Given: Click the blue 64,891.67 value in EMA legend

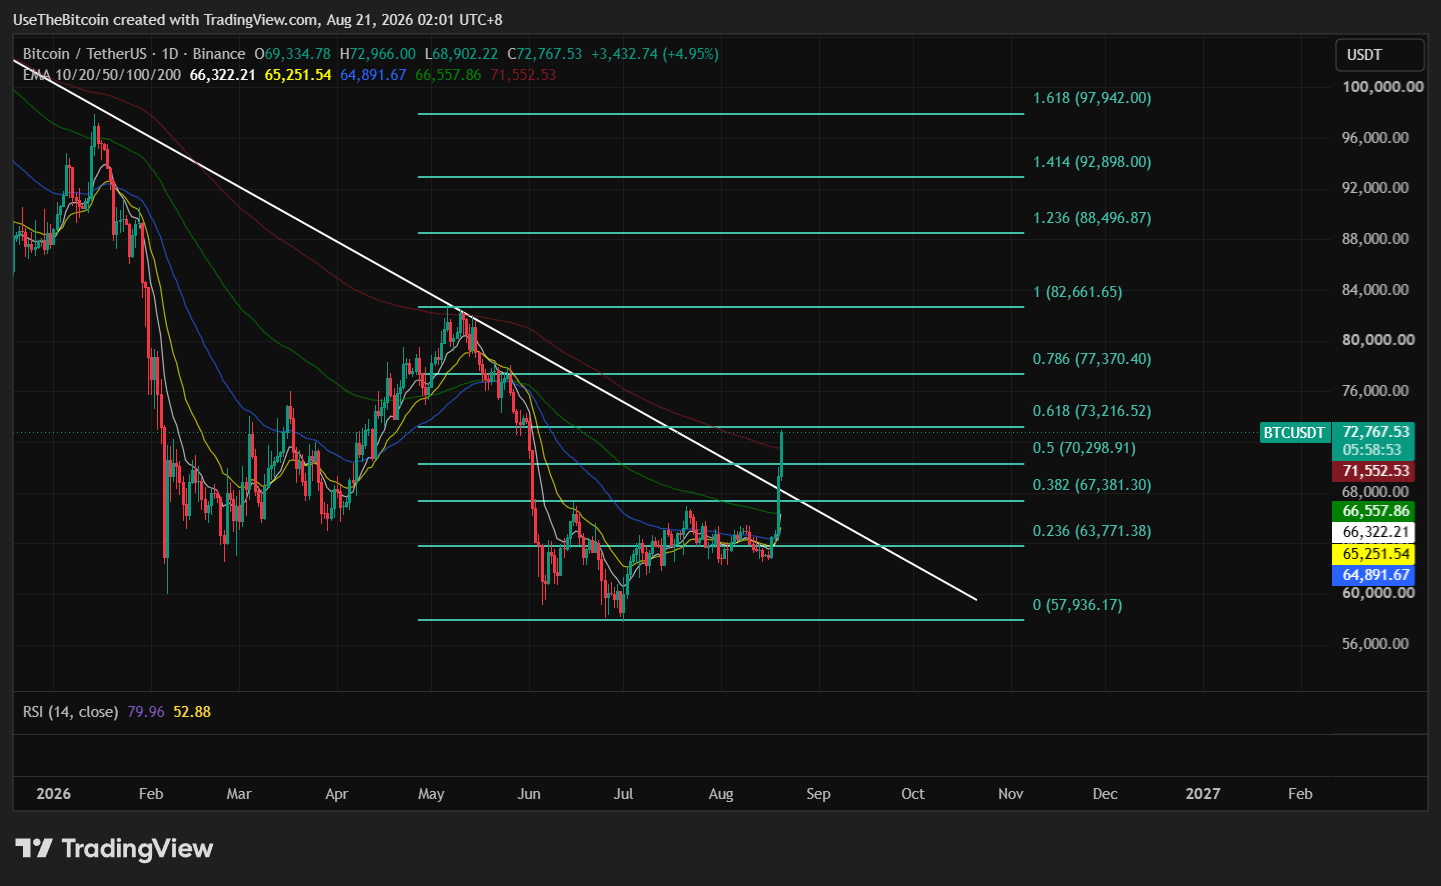Looking at the screenshot, I should click(x=373, y=75).
